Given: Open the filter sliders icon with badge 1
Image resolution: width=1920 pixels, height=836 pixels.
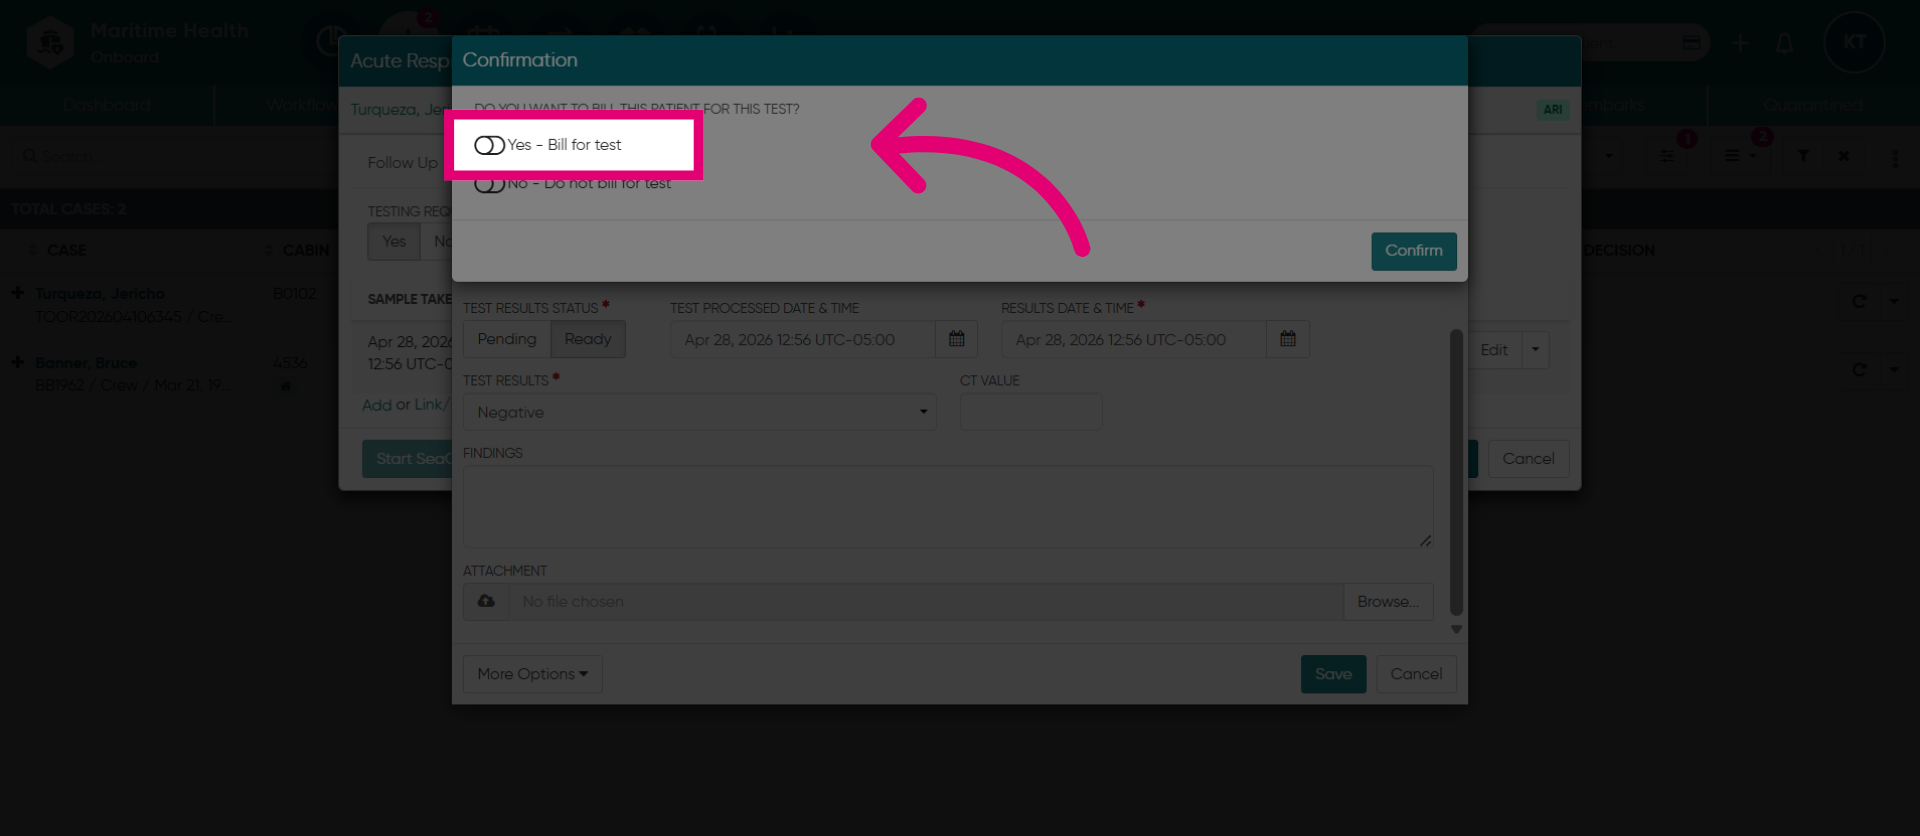Looking at the screenshot, I should point(1667,156).
